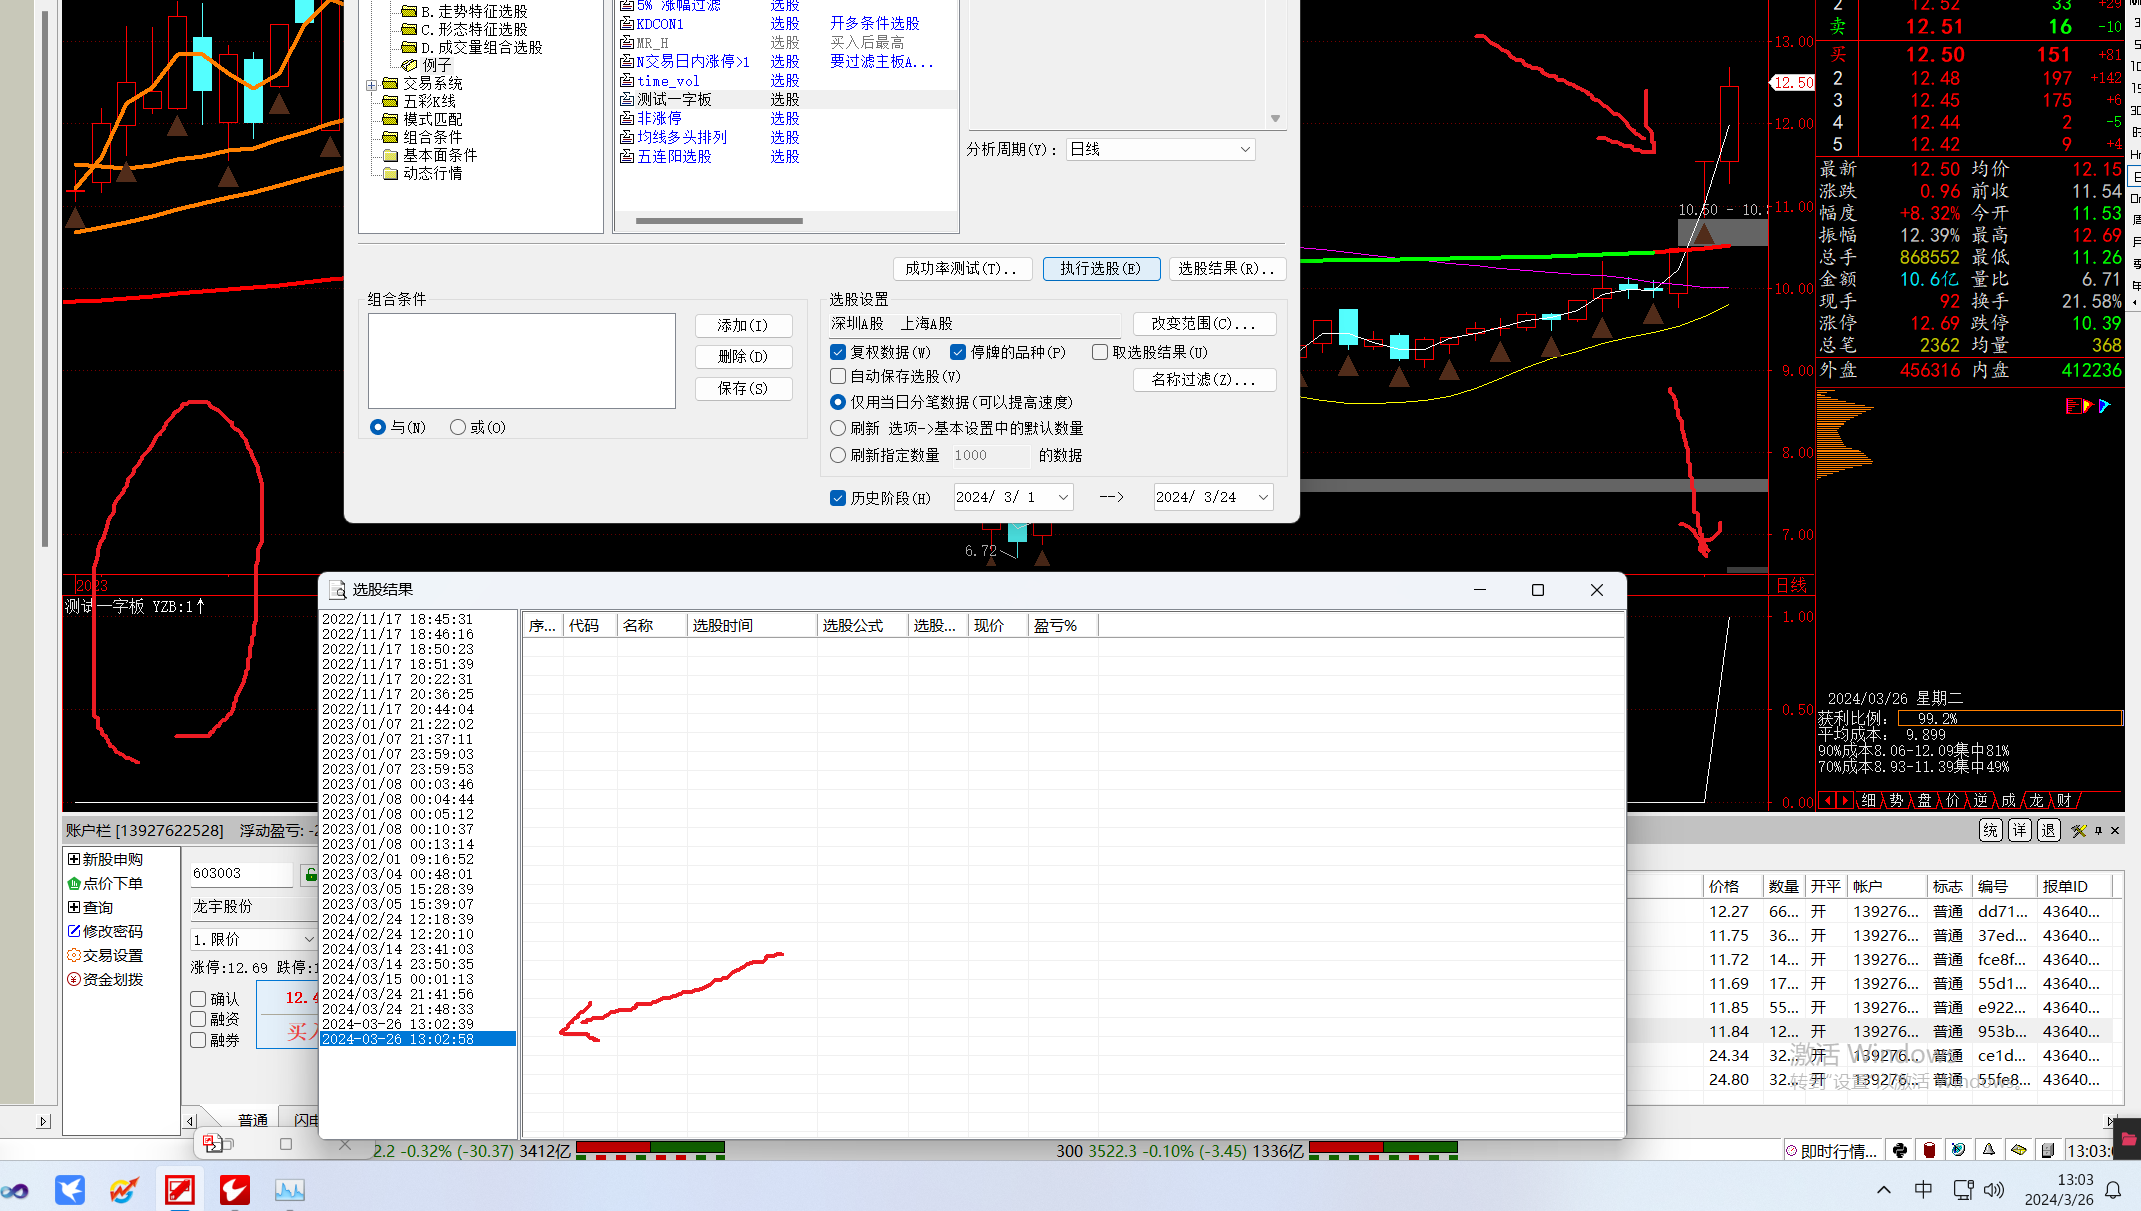
Task: Check the 融资 checkbox in order panel
Action: (x=198, y=1019)
